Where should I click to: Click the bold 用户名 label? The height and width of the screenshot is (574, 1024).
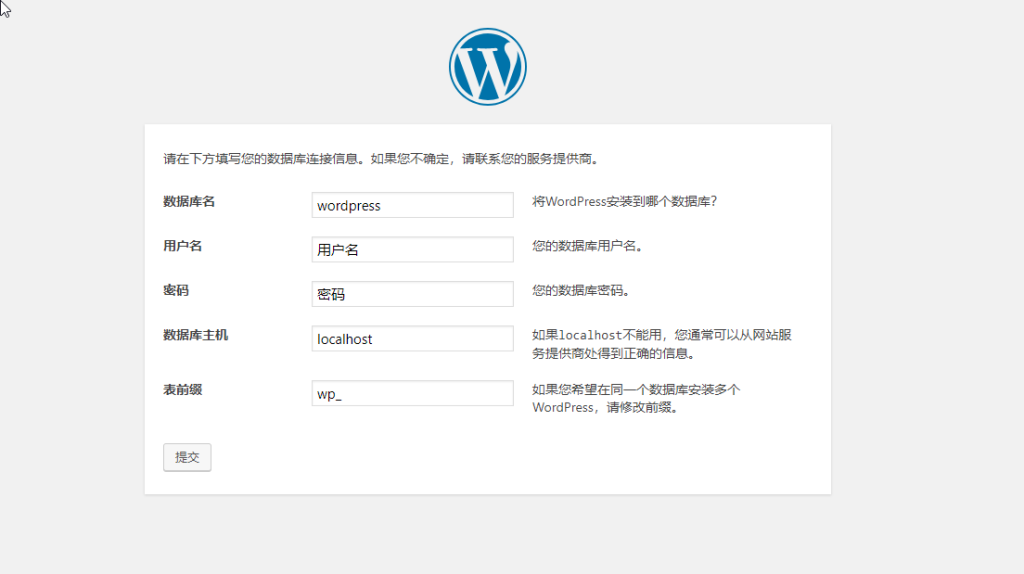[x=182, y=246]
